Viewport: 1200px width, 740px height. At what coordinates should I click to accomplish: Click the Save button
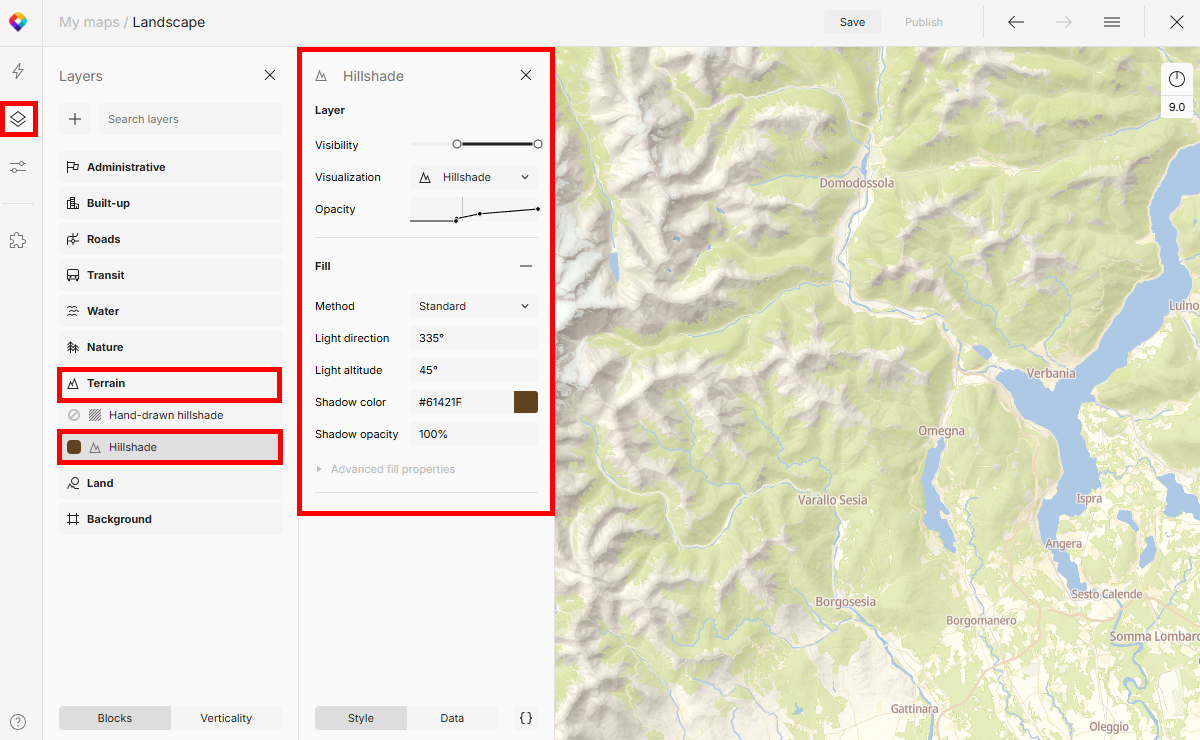[x=852, y=21]
